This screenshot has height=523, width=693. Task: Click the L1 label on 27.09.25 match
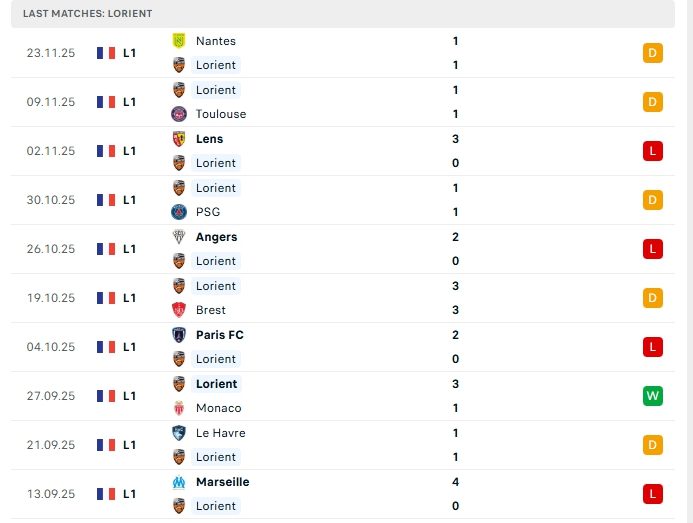pyautogui.click(x=130, y=396)
